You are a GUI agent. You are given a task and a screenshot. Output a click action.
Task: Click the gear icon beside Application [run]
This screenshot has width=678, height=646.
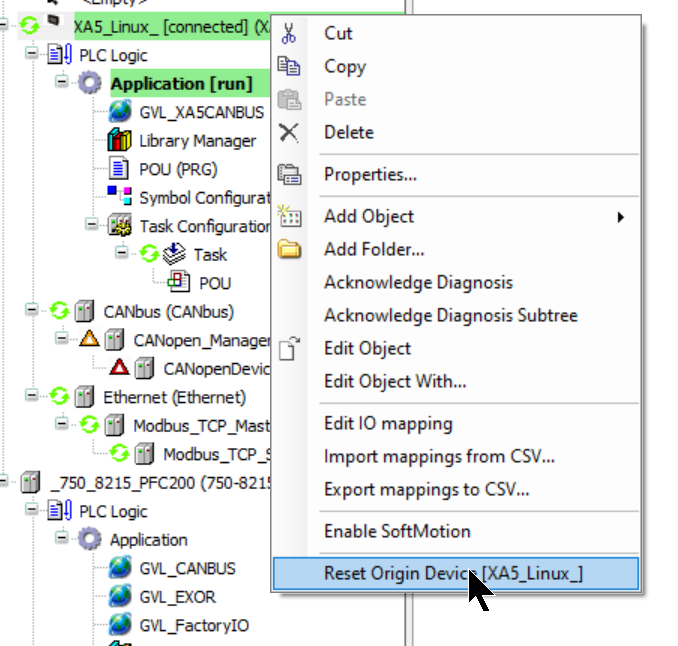click(90, 83)
